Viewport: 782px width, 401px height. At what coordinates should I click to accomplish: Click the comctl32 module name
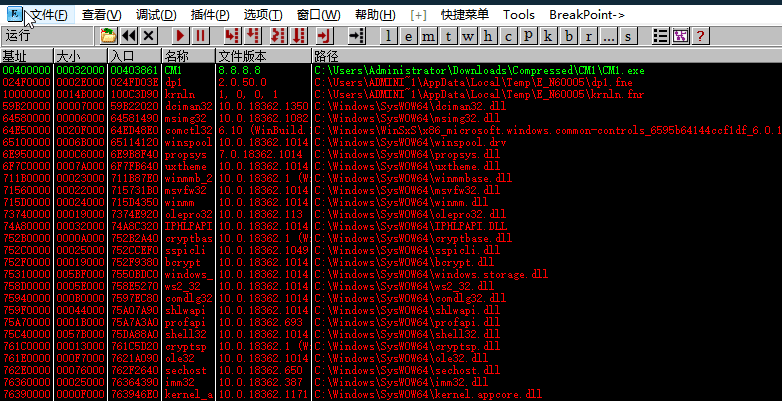[189, 130]
